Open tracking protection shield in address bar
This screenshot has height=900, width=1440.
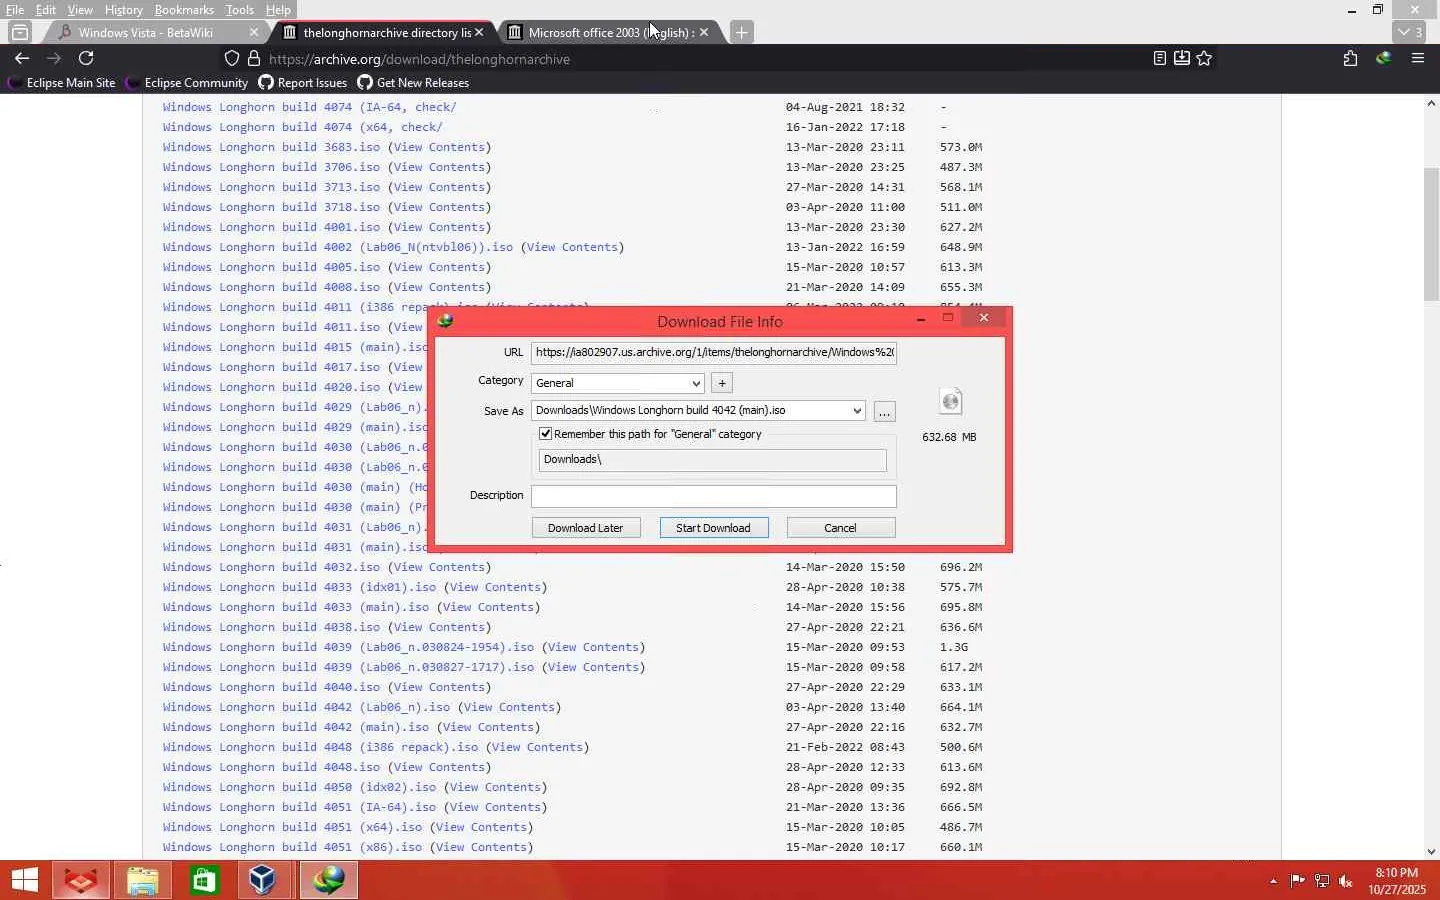tap(232, 59)
